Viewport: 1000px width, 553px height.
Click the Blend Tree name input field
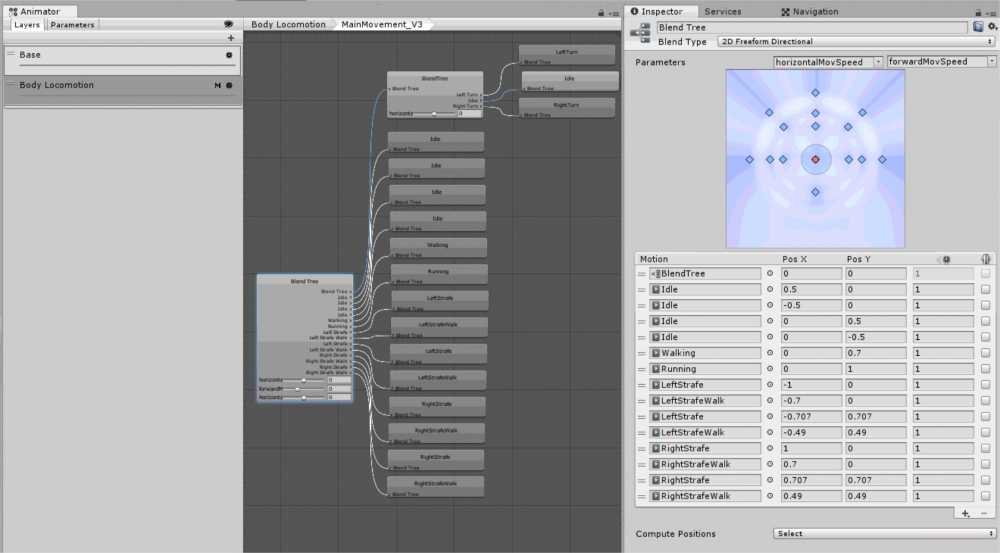(812, 27)
